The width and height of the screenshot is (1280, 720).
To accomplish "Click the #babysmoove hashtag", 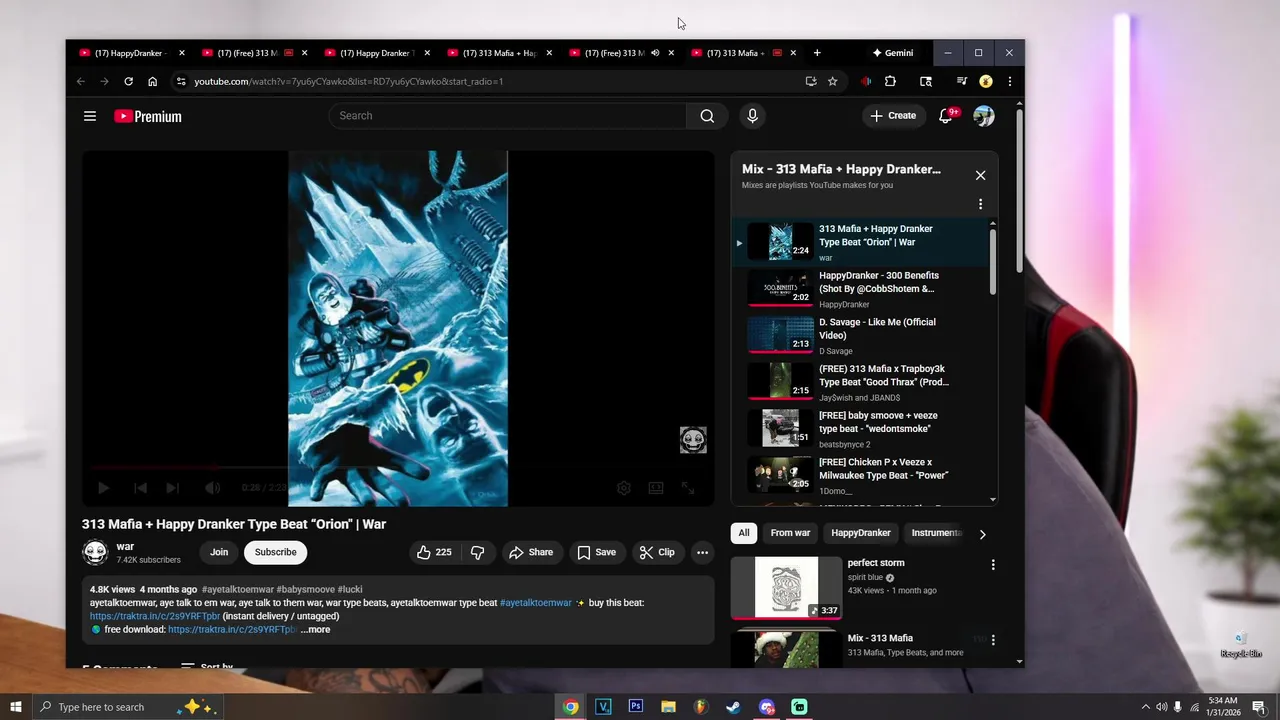I will [306, 590].
